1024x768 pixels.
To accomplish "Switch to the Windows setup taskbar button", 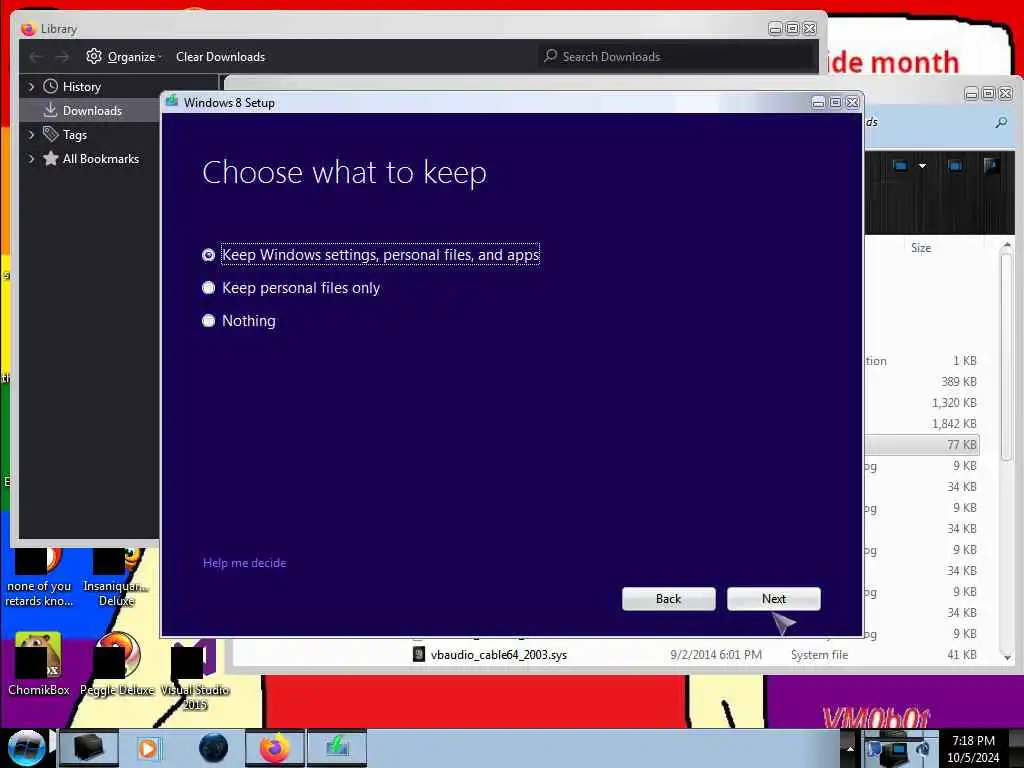I will point(337,748).
